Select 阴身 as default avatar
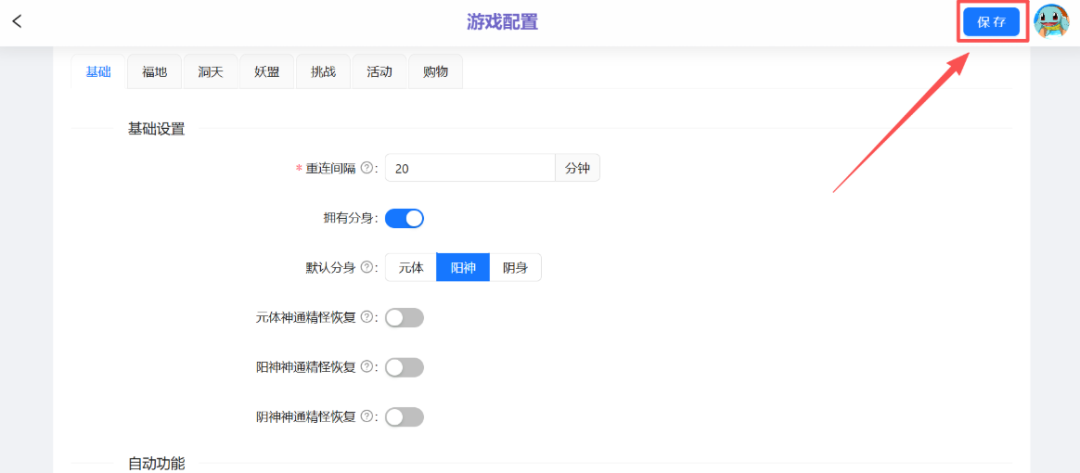The width and height of the screenshot is (1080, 473). (x=515, y=267)
